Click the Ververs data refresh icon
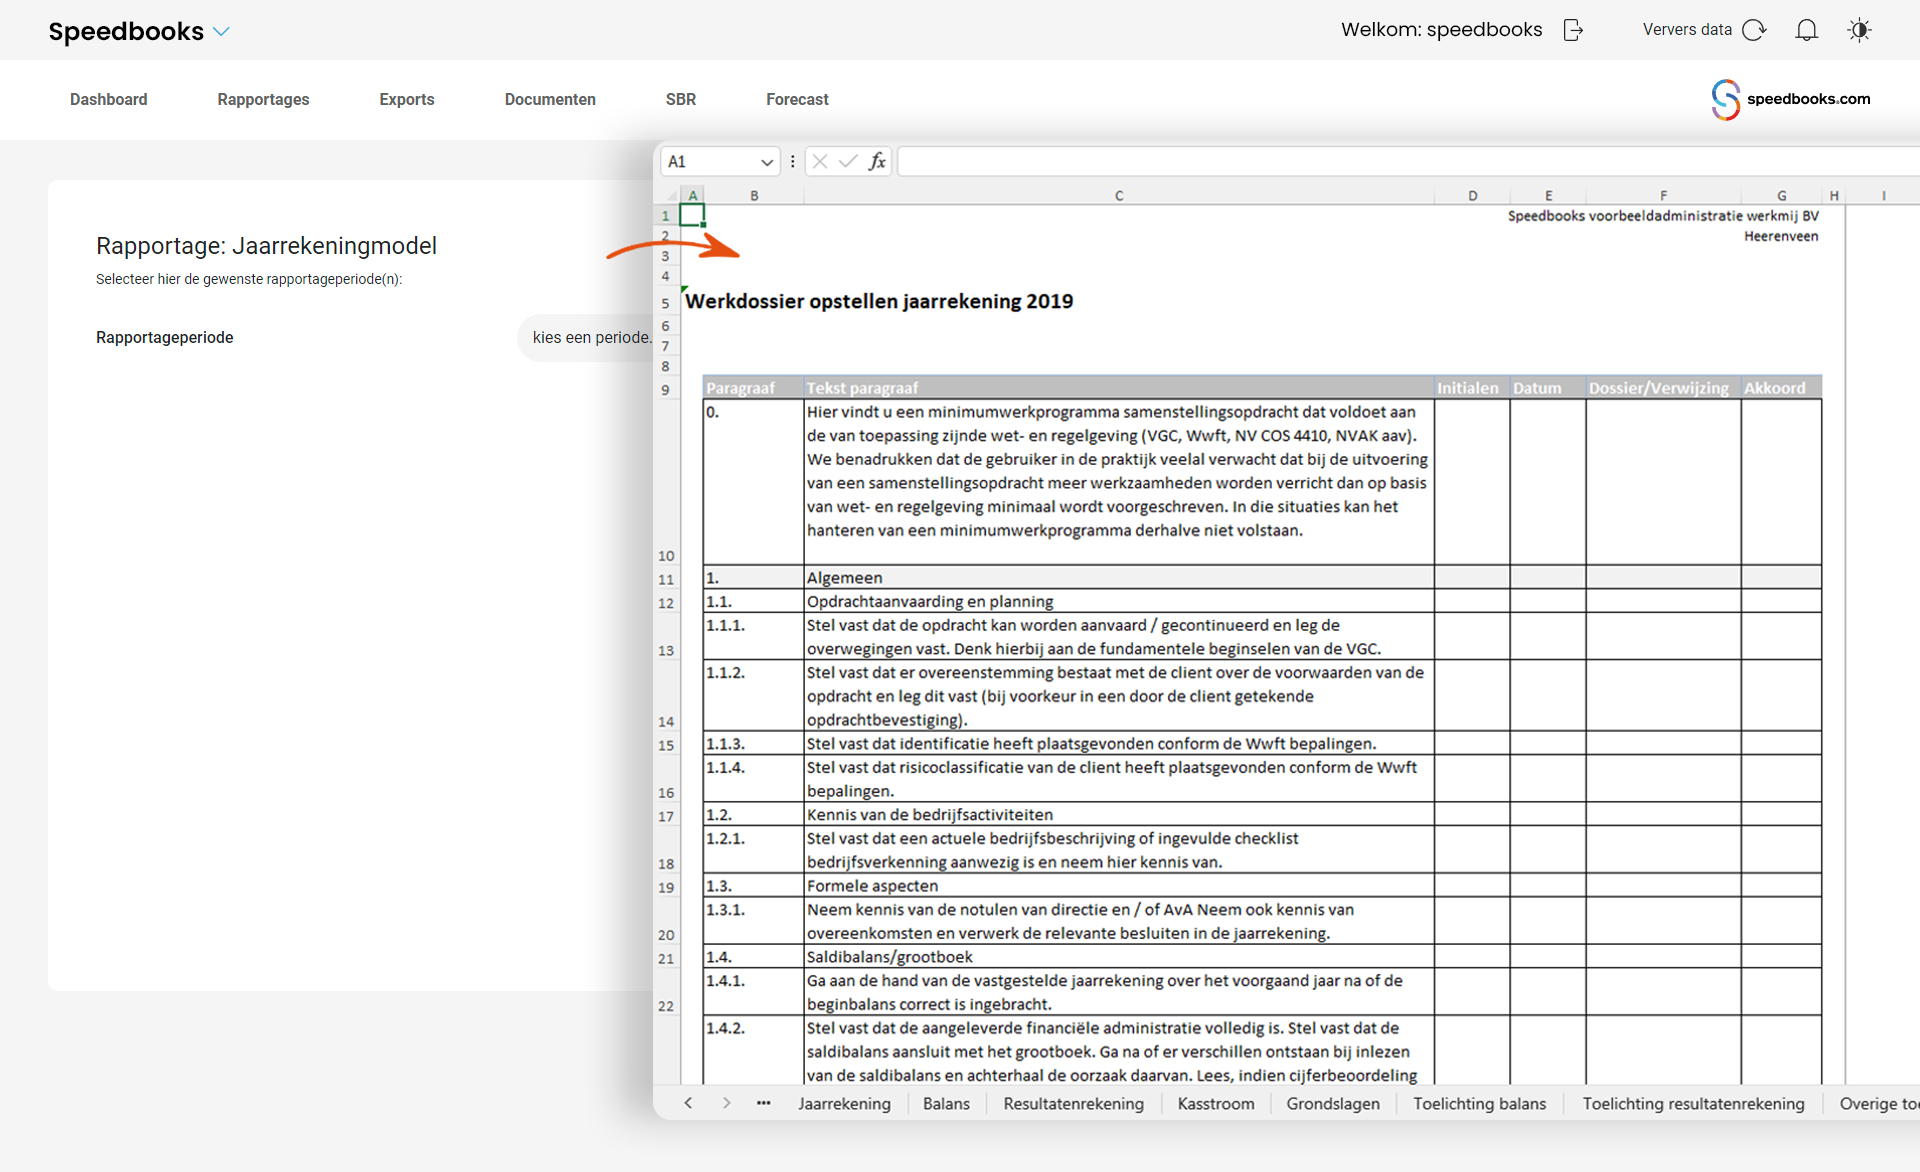Screen dimensions: 1920x1172 pos(1754,30)
